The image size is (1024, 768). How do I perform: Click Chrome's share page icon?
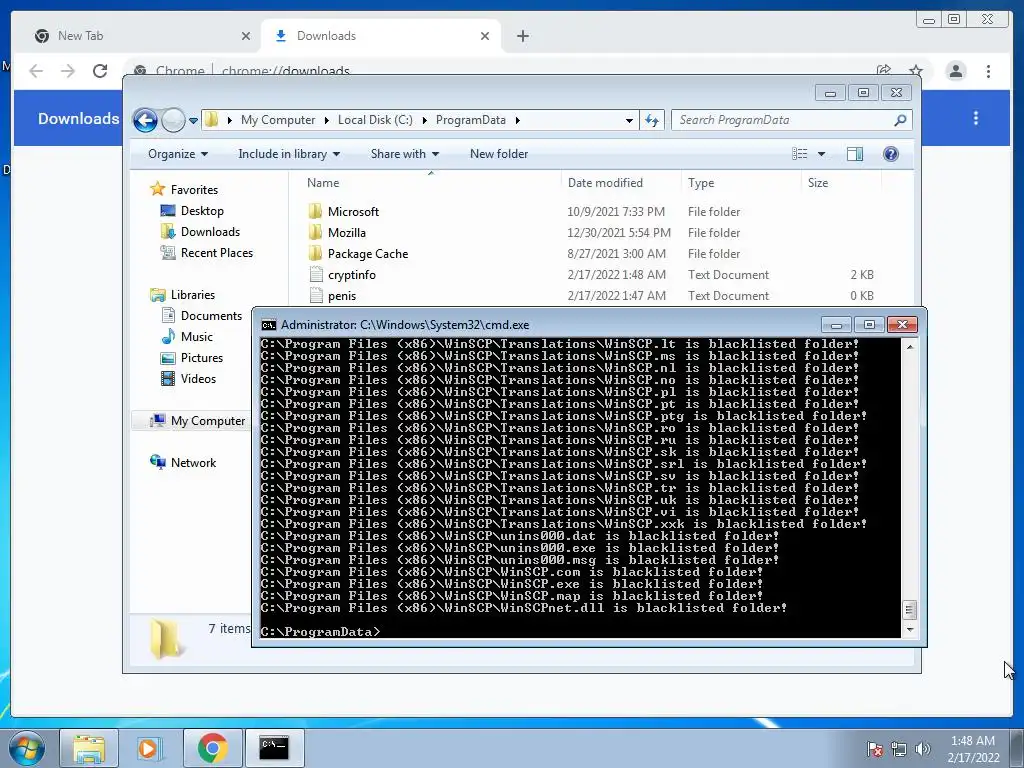coord(884,71)
